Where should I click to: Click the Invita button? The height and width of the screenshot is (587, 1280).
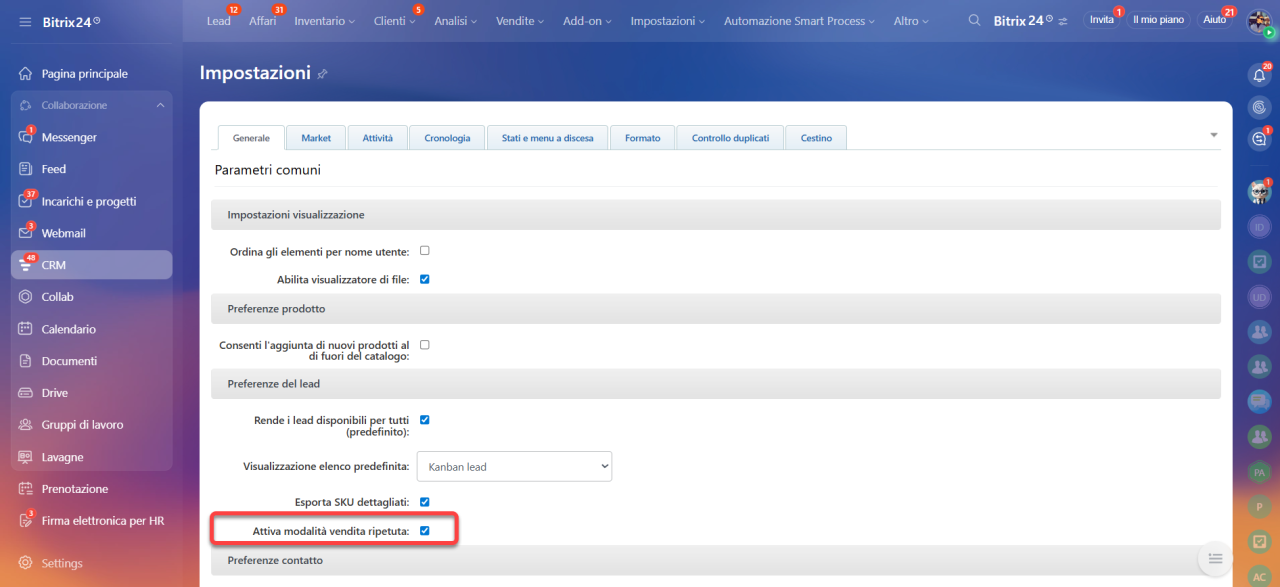pos(1102,20)
